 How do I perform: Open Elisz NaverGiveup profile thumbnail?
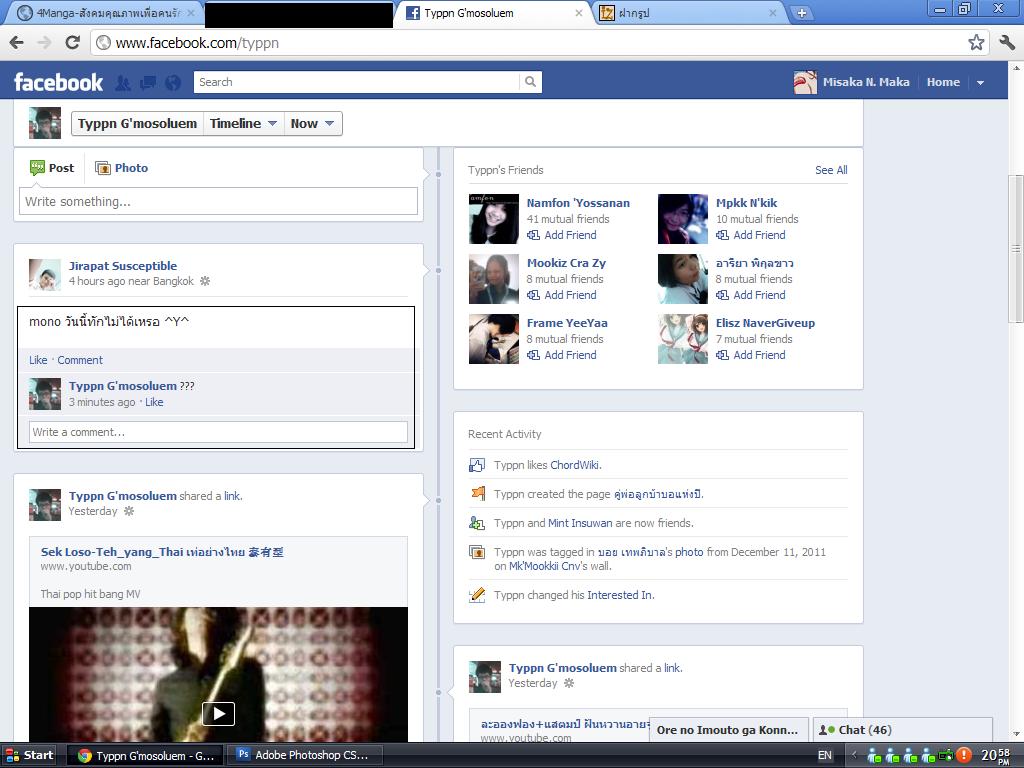click(682, 339)
